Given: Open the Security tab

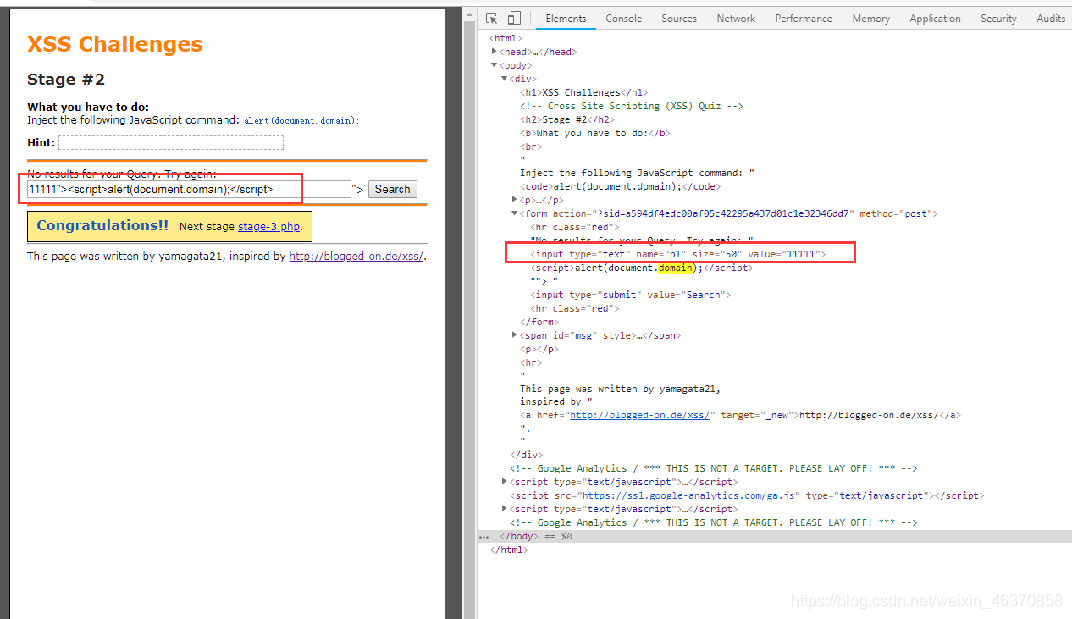Looking at the screenshot, I should pos(998,18).
